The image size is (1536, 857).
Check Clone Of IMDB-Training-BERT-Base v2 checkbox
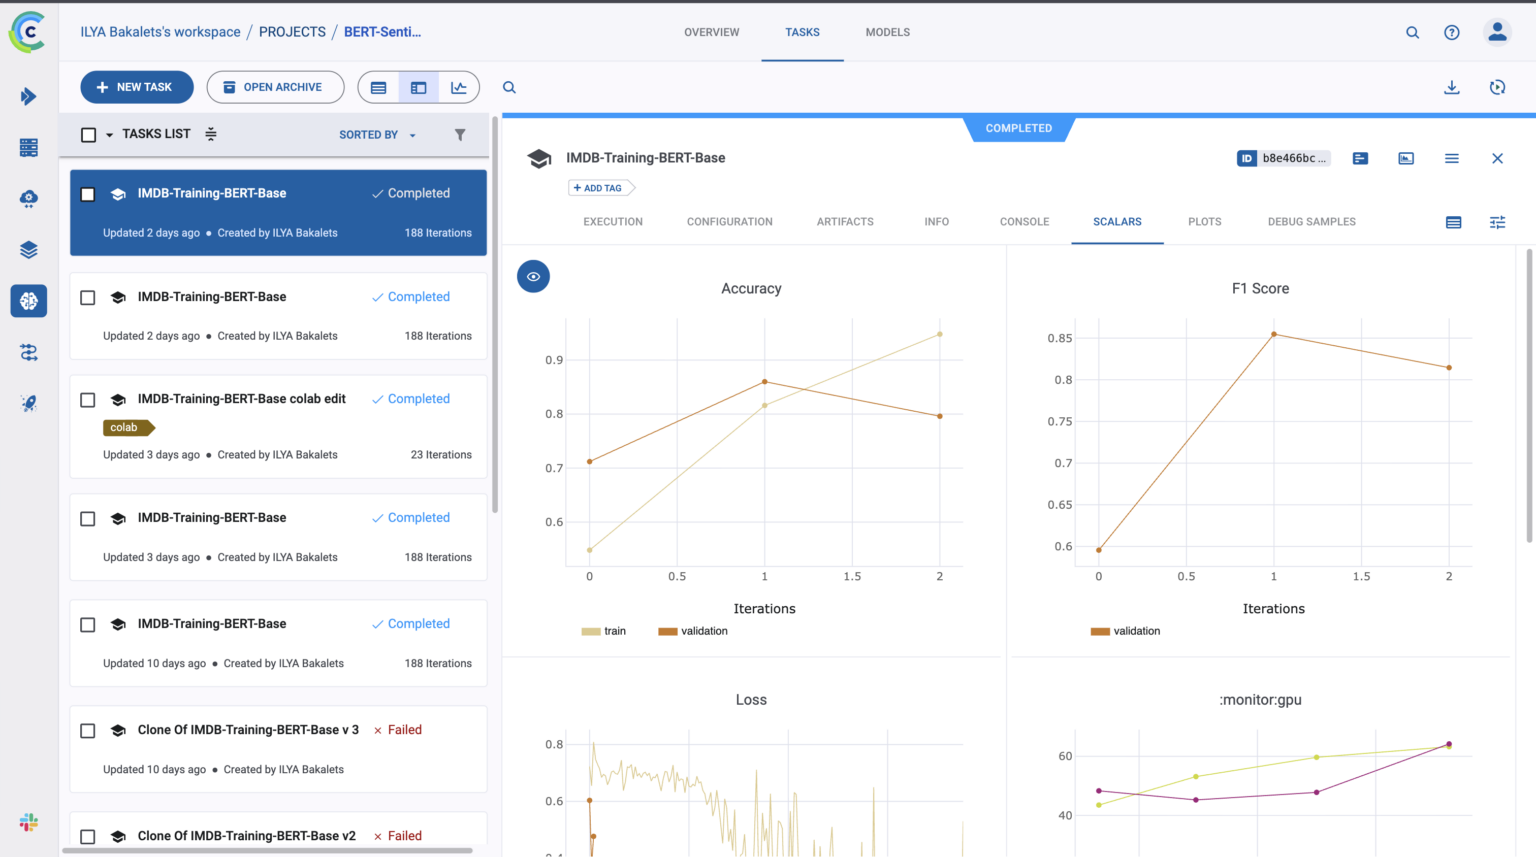click(88, 836)
